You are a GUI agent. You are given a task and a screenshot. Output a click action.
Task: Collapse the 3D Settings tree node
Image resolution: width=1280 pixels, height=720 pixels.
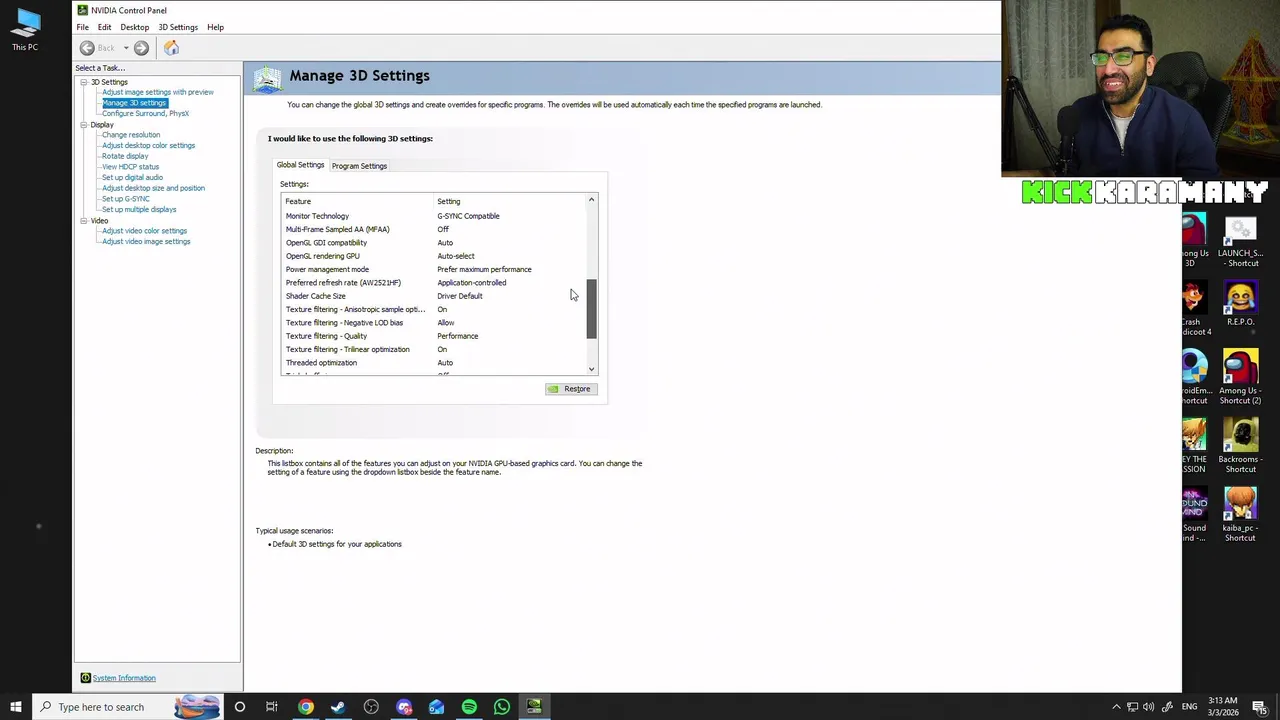85,82
